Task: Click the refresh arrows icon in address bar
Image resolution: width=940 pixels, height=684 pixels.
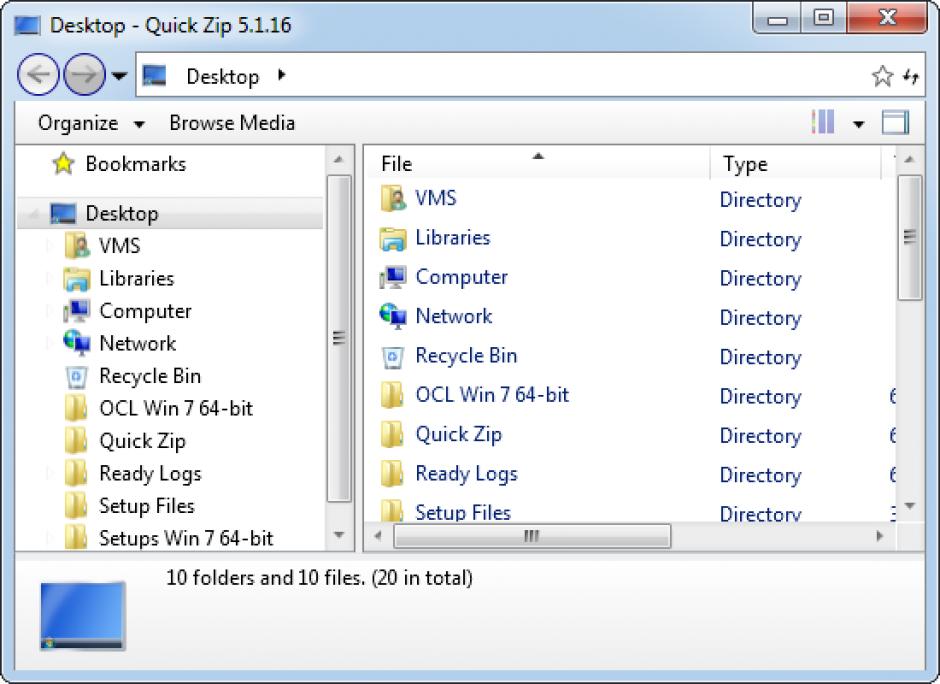Action: 911,76
